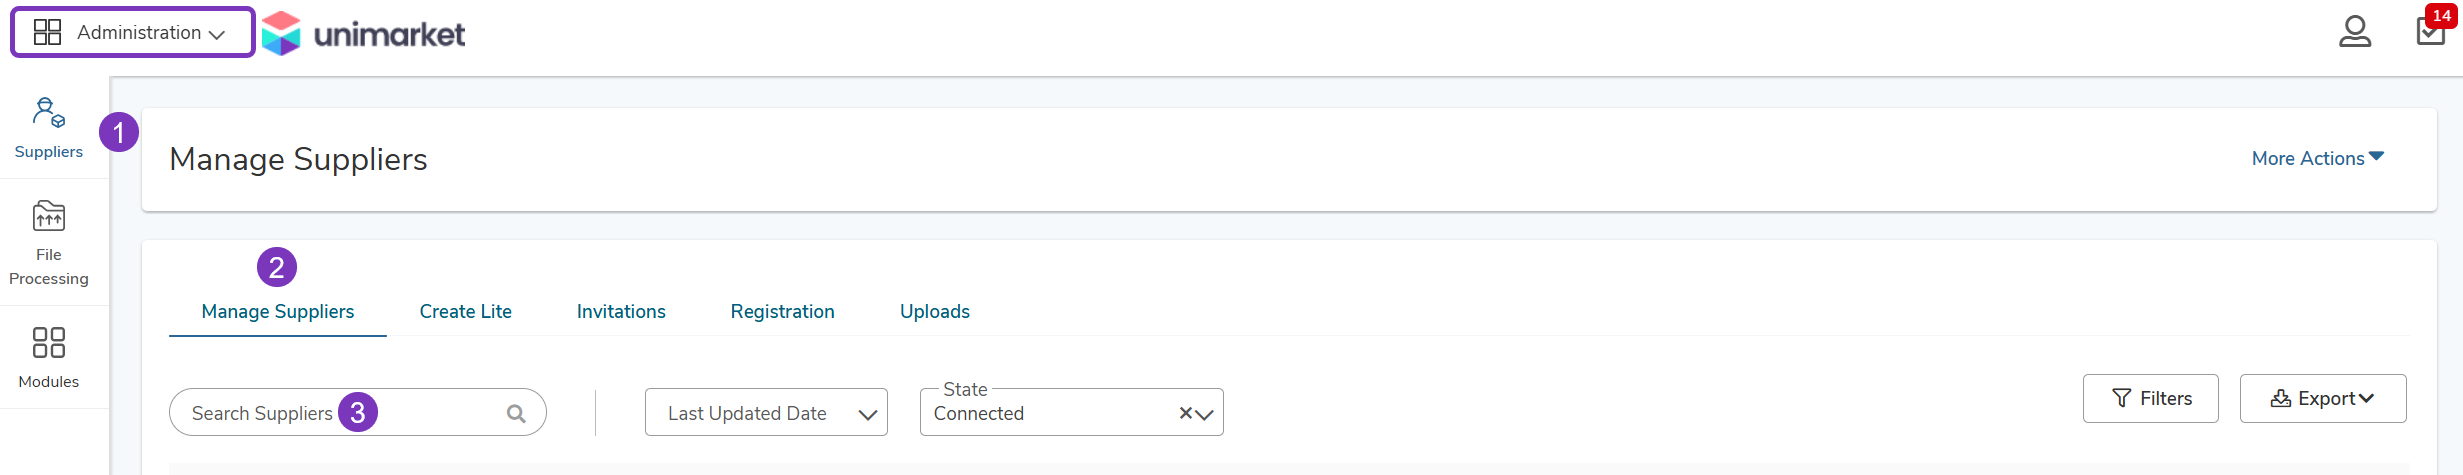Open the Modules sidebar icon
Image resolution: width=2463 pixels, height=475 pixels.
click(x=49, y=358)
